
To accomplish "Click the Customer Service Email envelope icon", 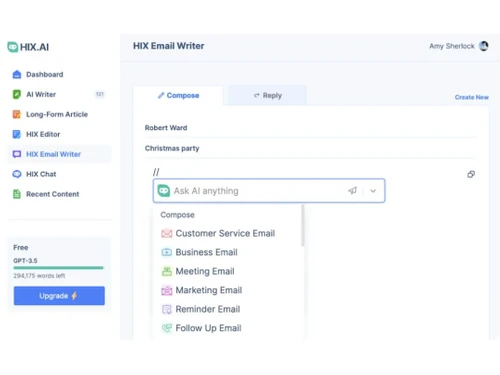I will pyautogui.click(x=167, y=233).
